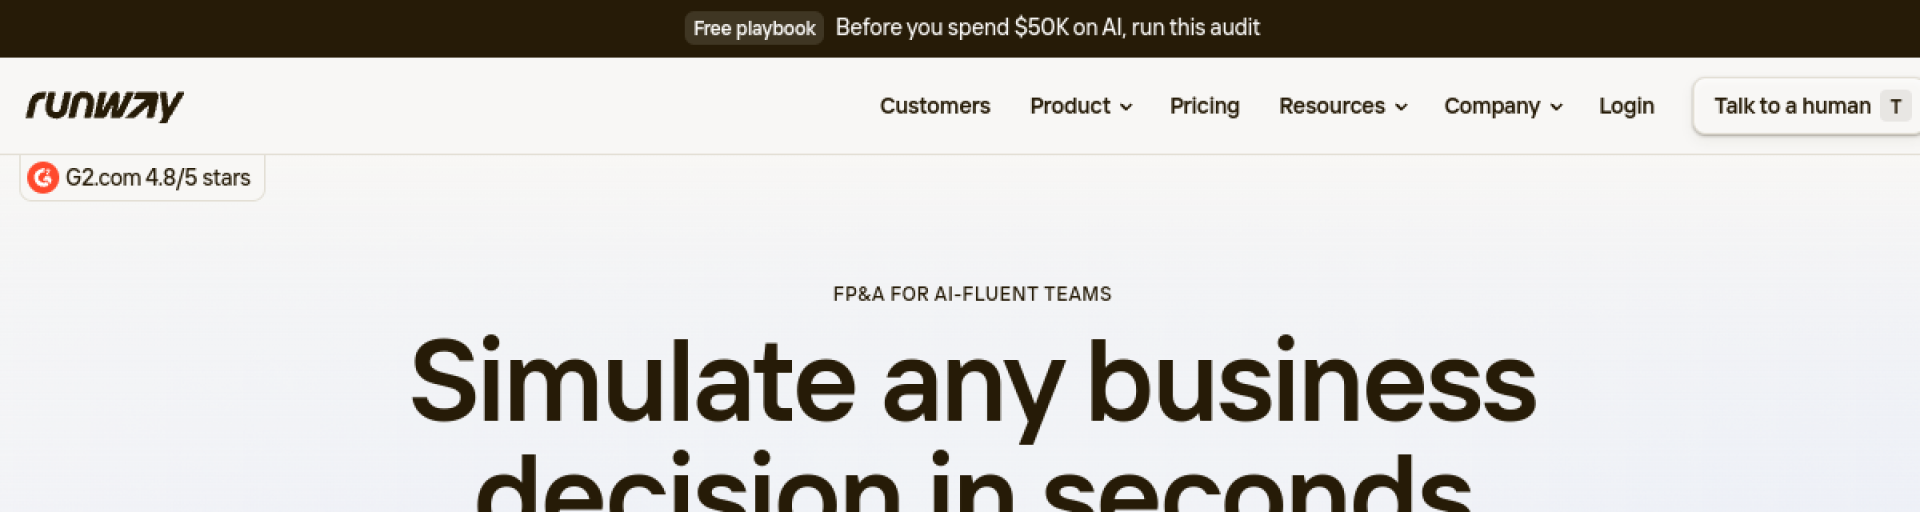Click the Login link
Viewport: 1920px width, 512px height.
point(1626,106)
